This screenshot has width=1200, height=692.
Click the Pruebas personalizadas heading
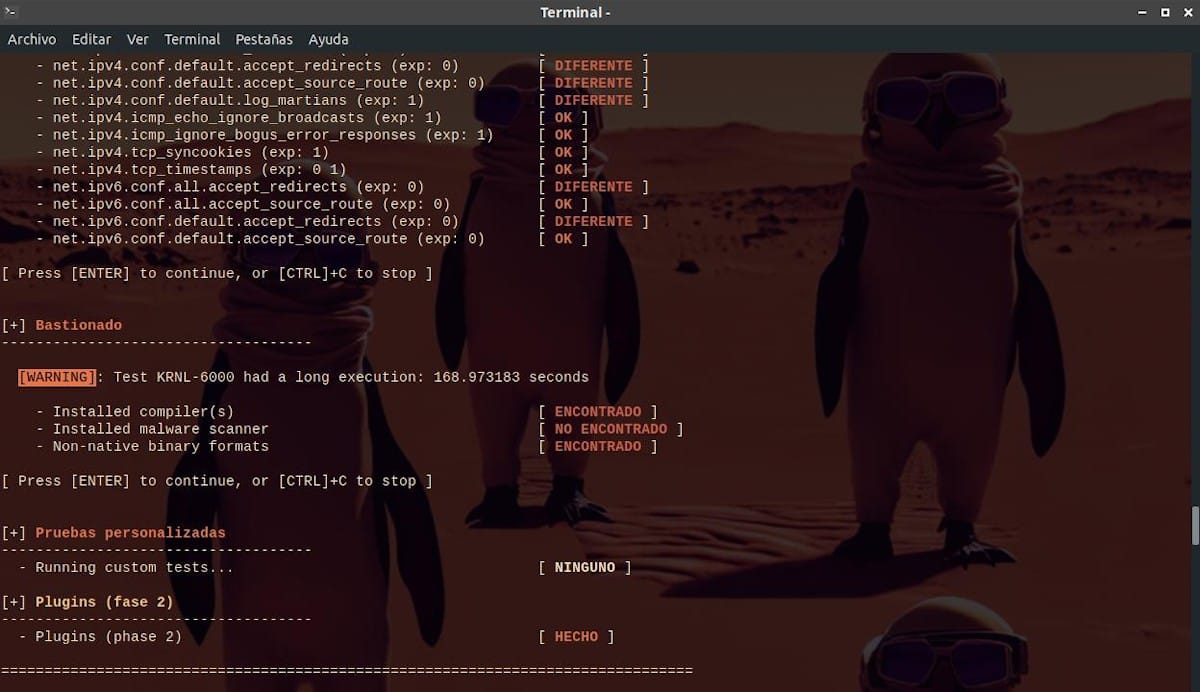(x=130, y=533)
